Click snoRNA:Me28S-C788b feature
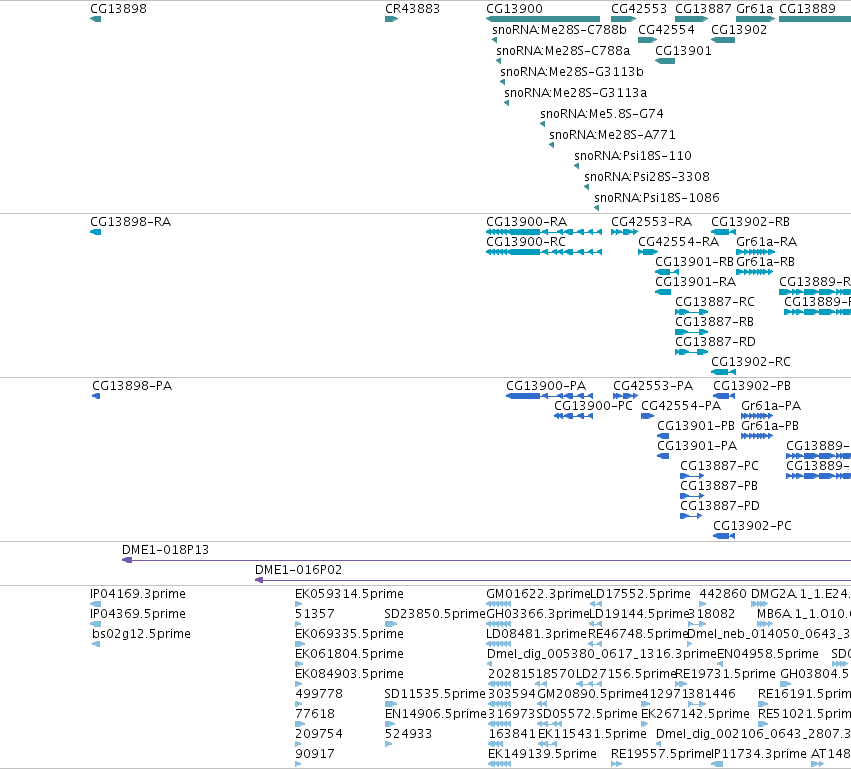 [494, 40]
